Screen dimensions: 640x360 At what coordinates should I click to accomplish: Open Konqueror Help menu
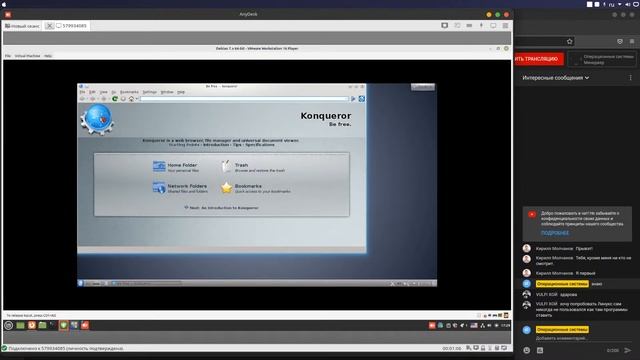(181, 92)
